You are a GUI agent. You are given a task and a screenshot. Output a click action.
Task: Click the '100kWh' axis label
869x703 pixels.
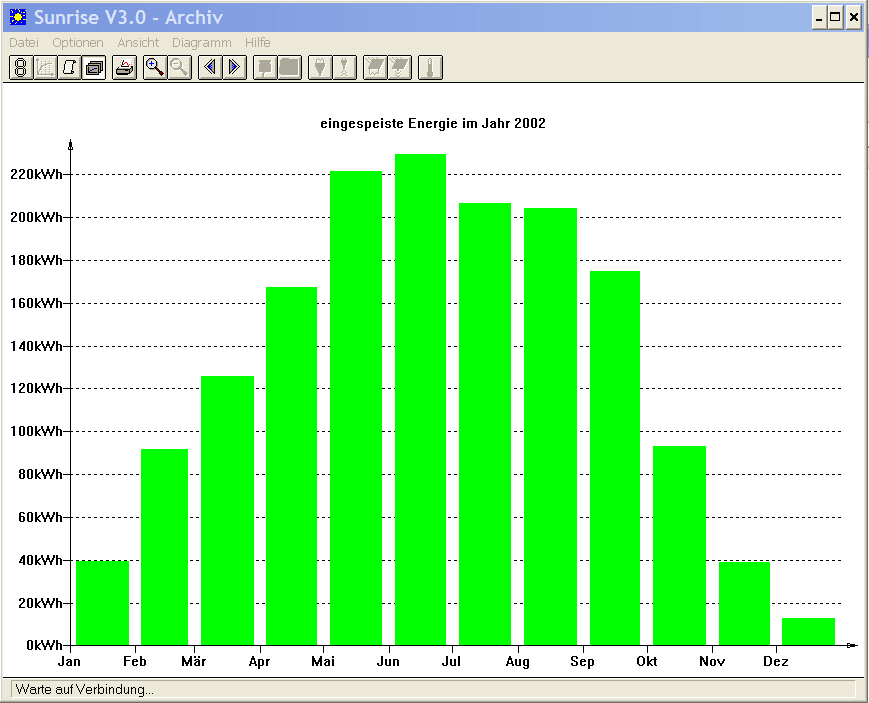(x=36, y=431)
